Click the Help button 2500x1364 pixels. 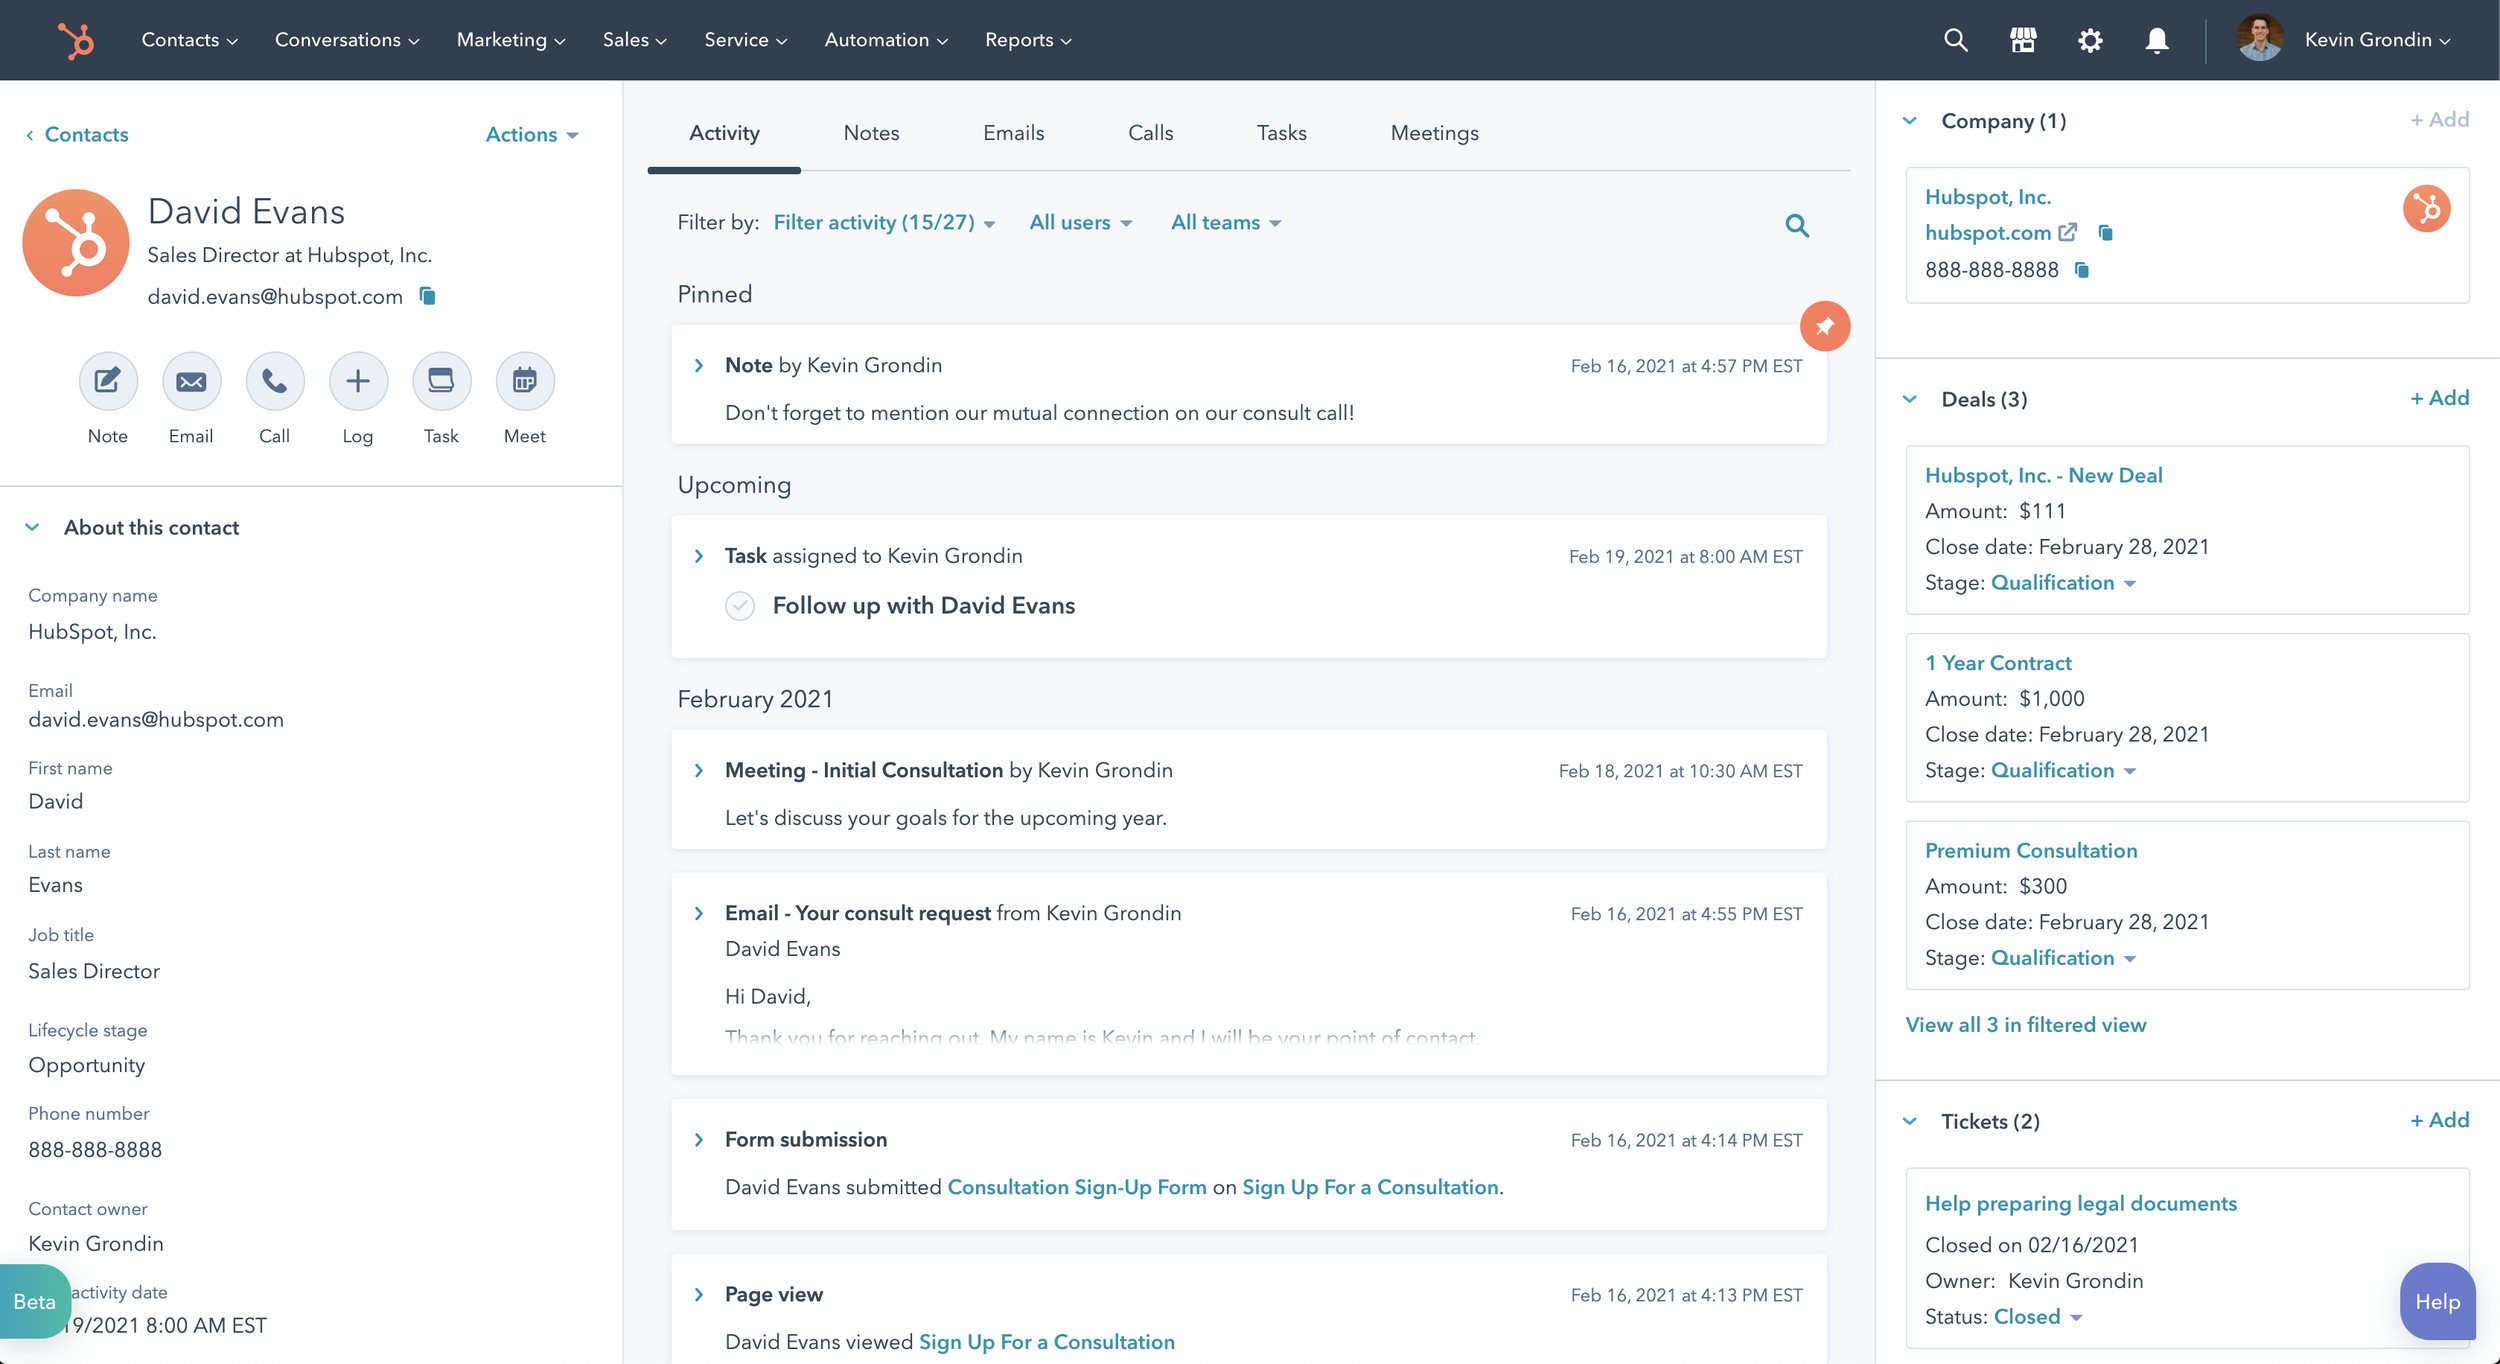(2437, 1301)
